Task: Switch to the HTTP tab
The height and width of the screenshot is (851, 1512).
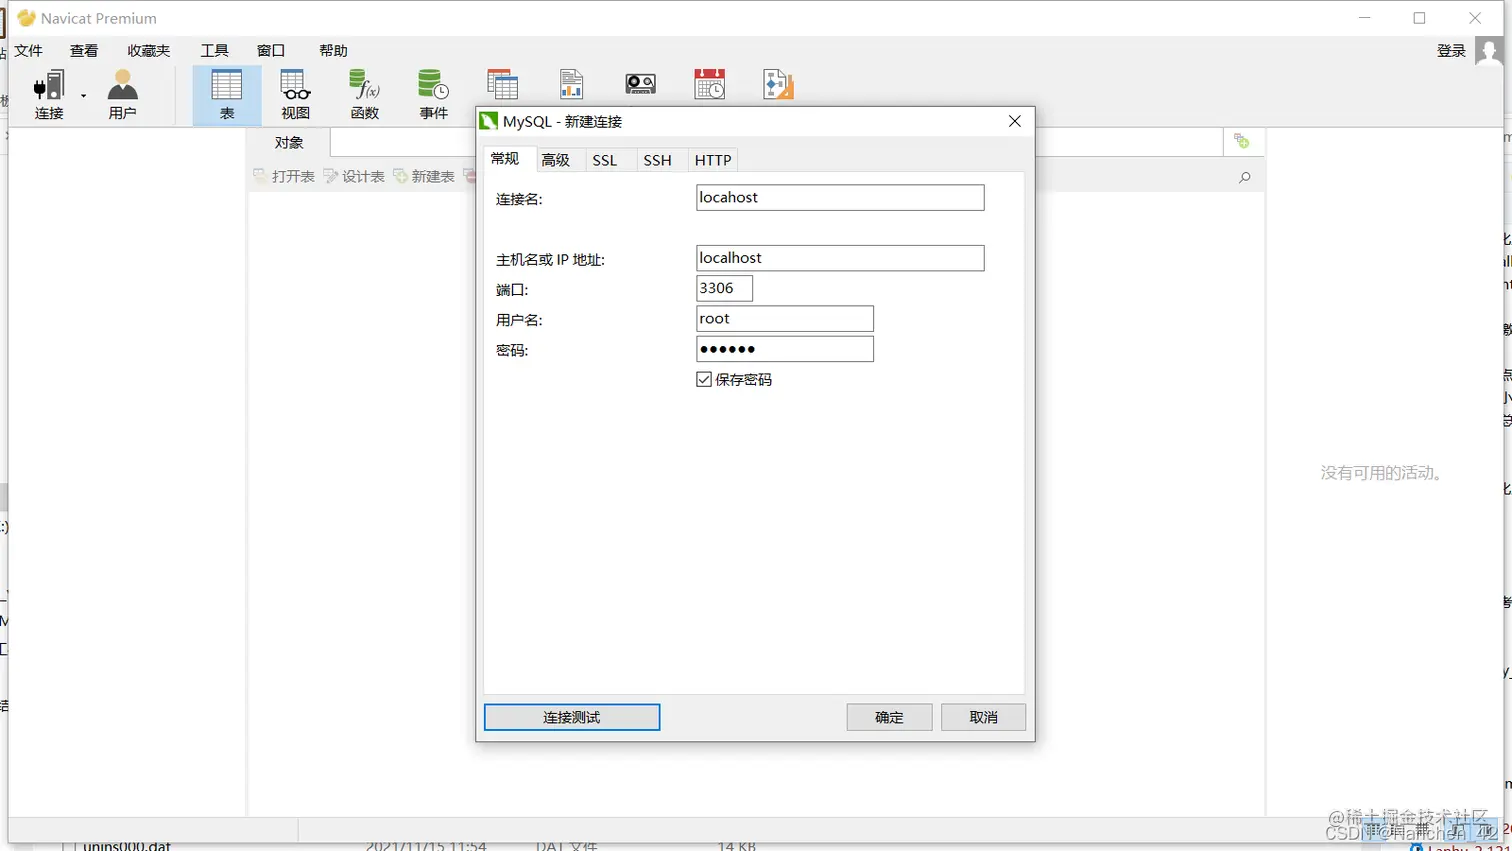Action: 713,160
